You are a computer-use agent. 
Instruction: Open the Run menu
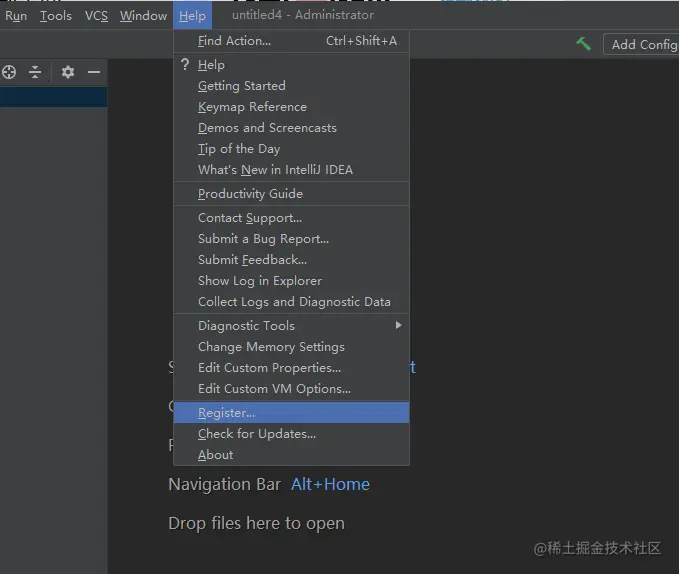coord(16,16)
